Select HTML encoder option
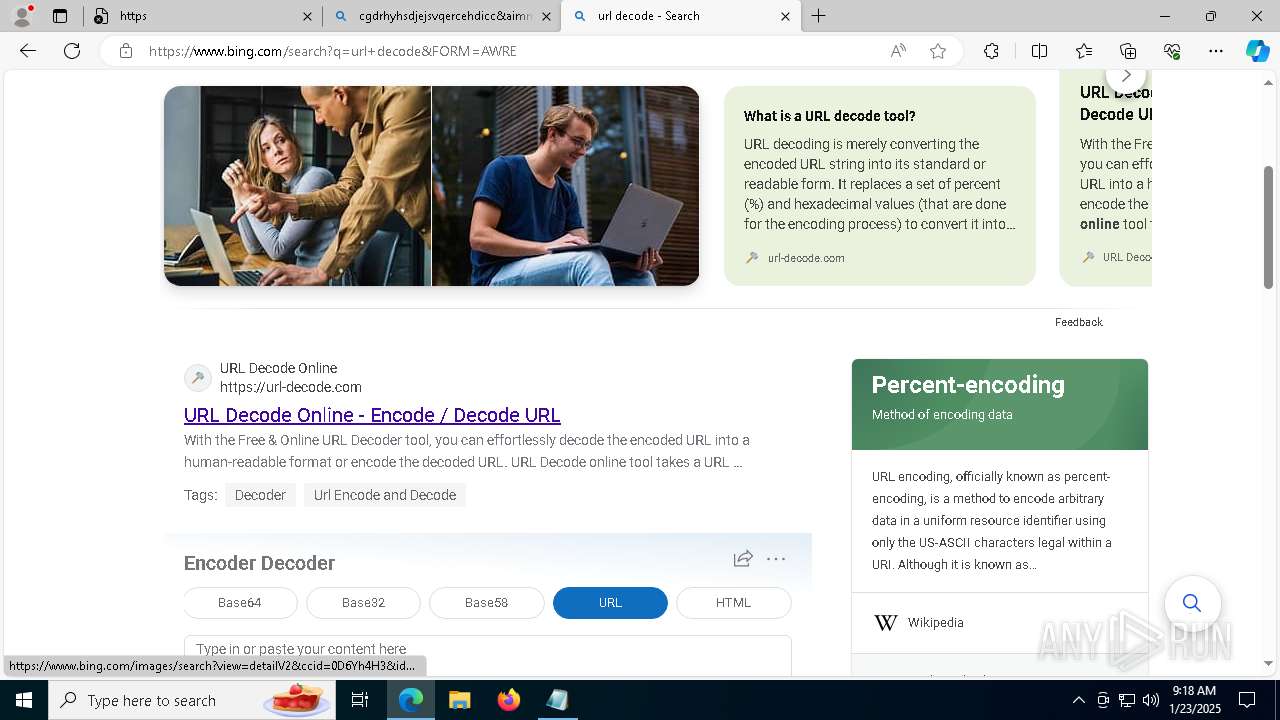 point(733,603)
